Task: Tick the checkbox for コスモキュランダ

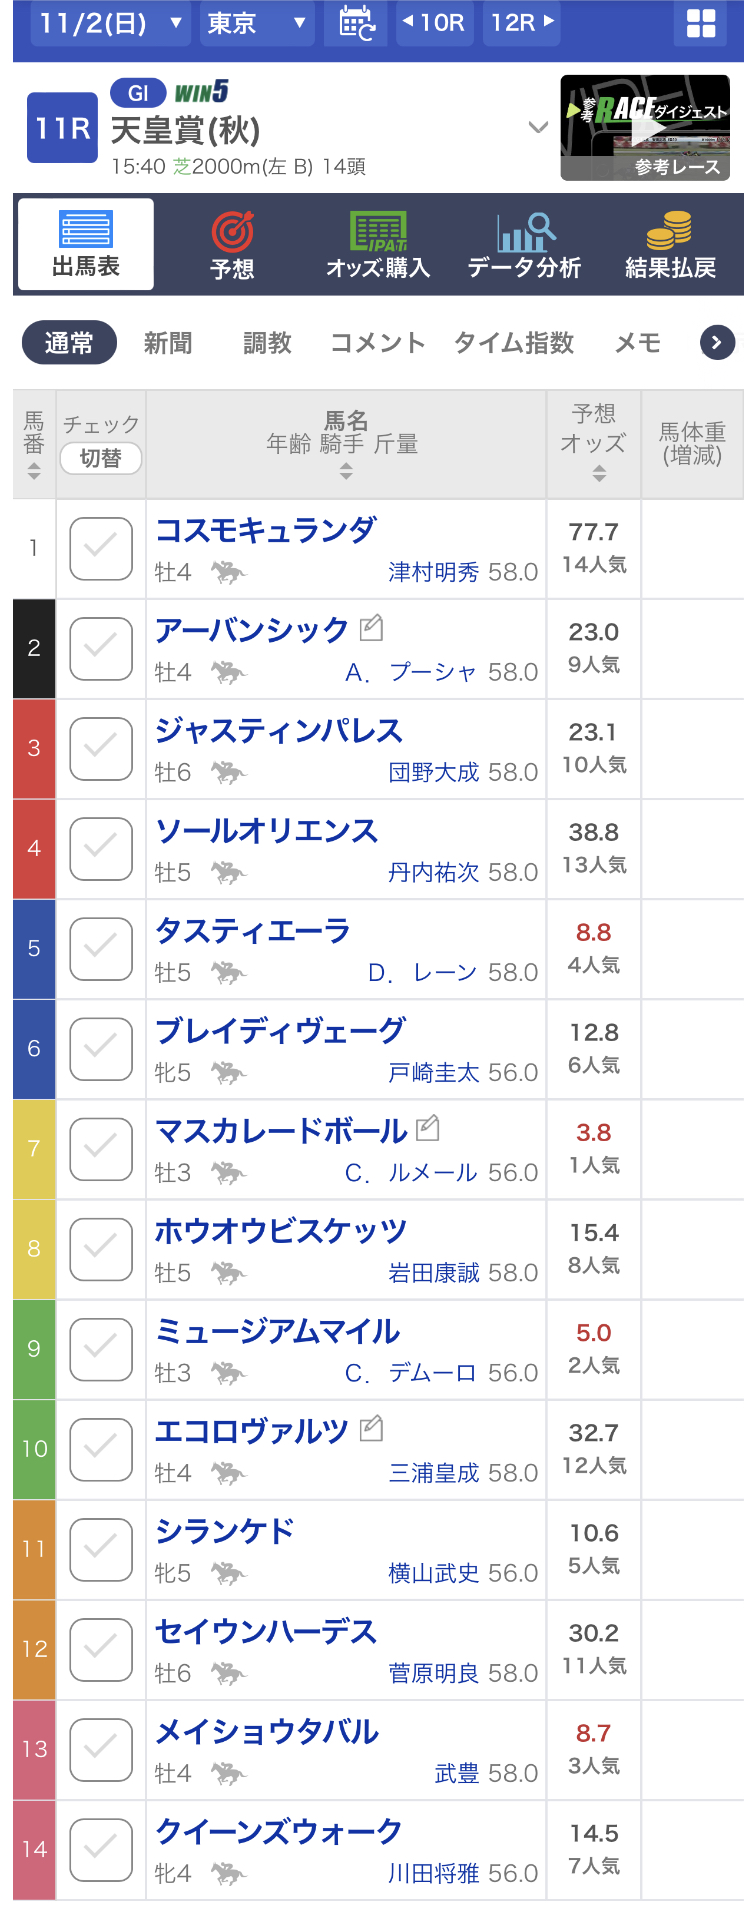Action: click(x=101, y=548)
